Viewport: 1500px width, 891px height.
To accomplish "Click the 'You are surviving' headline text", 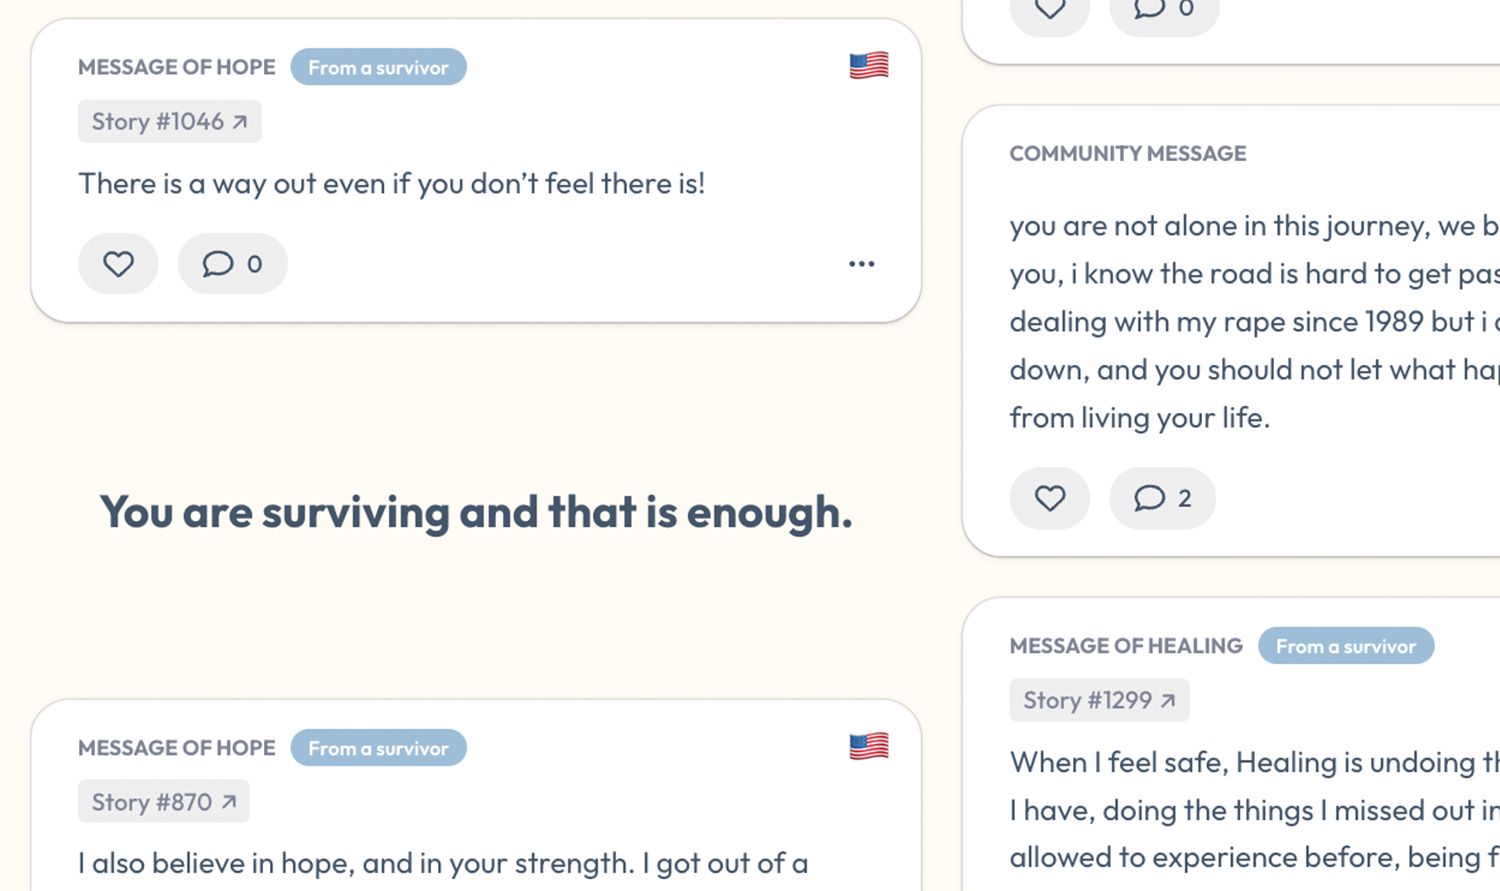I will (x=476, y=512).
